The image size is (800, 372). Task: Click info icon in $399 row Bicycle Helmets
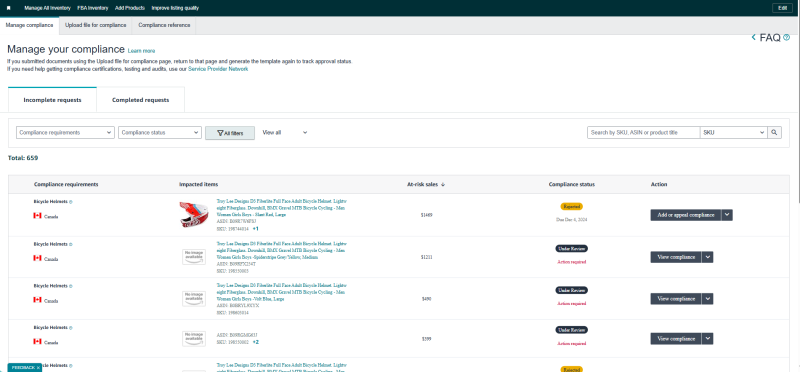pos(70,328)
